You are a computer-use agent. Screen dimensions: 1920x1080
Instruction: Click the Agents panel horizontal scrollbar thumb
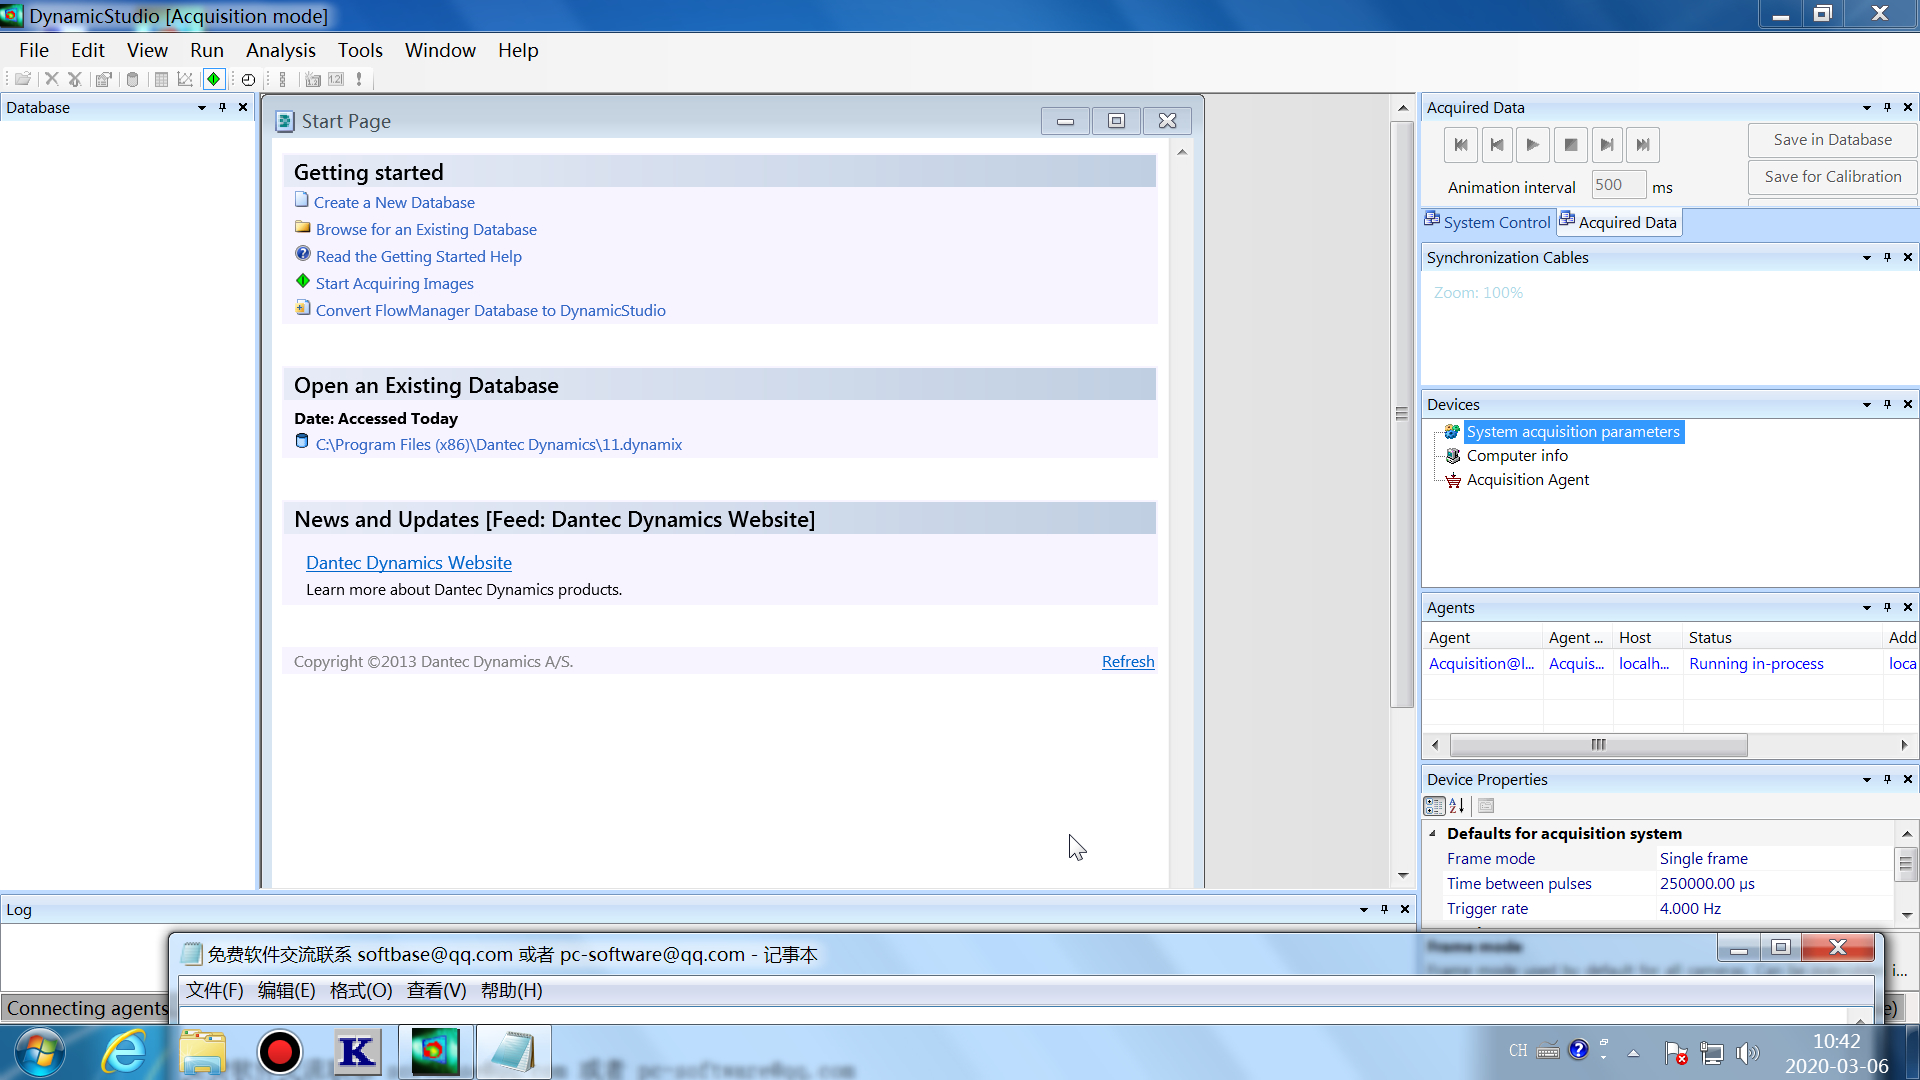pos(1598,745)
